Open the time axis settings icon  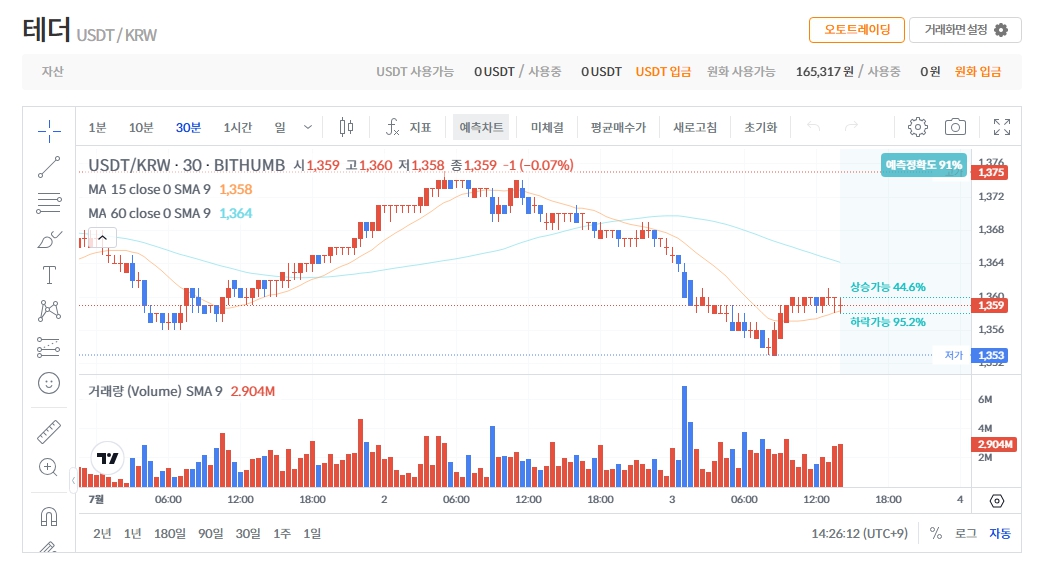click(997, 501)
